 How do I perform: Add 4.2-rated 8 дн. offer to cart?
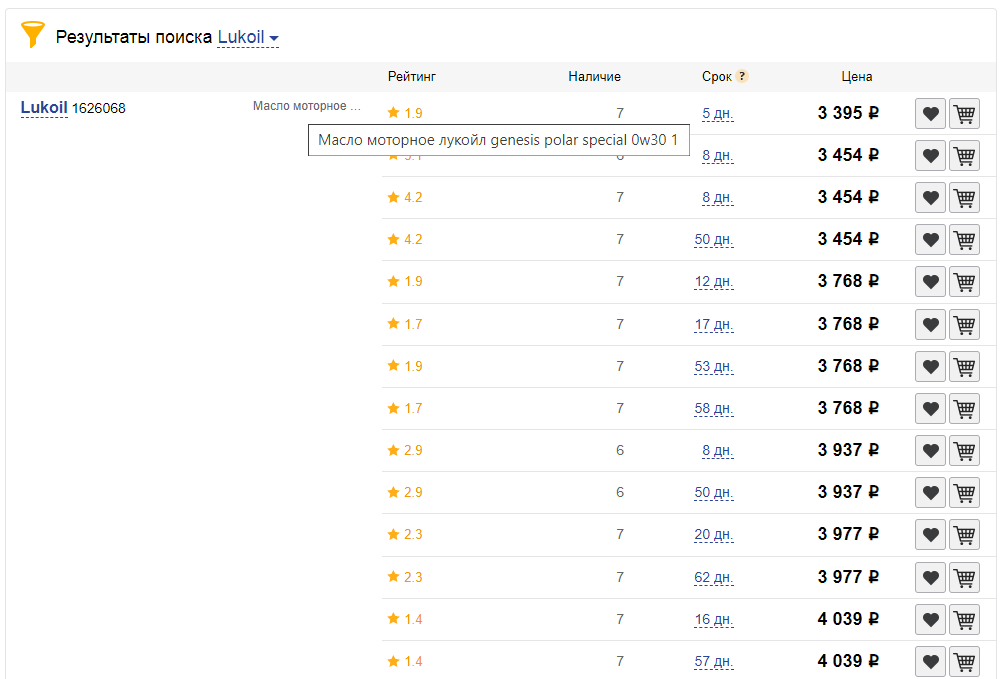tap(965, 198)
